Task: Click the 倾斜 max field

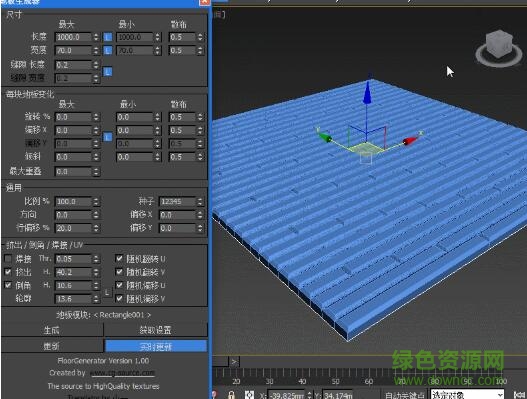Action: point(73,157)
